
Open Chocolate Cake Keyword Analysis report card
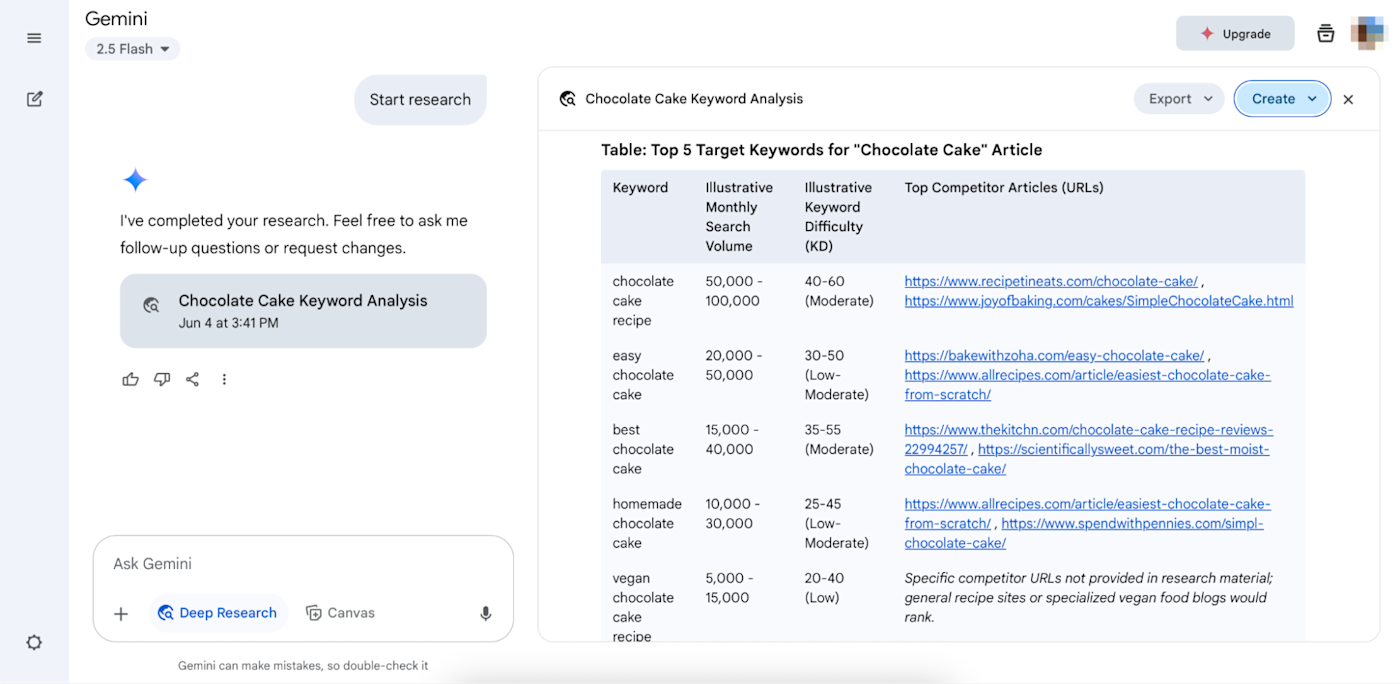[303, 311]
